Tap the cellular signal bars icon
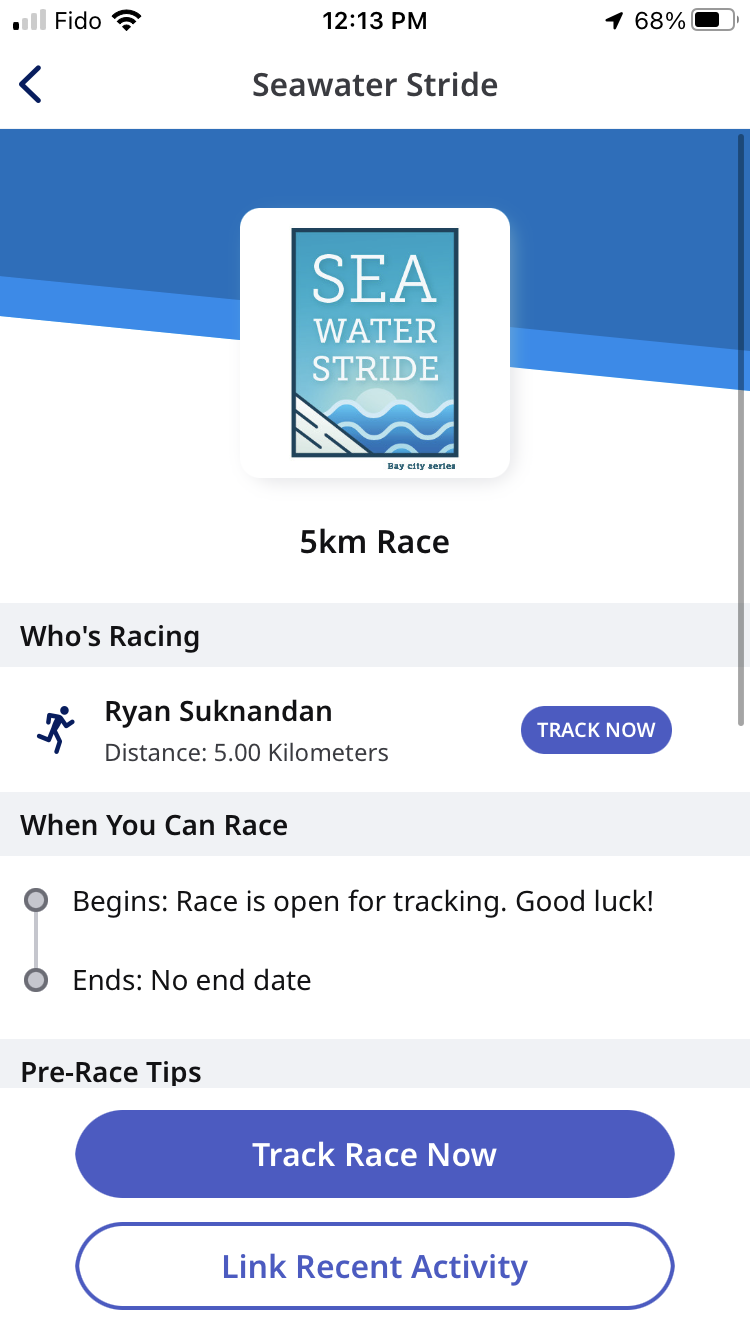Image resolution: width=750 pixels, height=1334 pixels. pos(29,21)
